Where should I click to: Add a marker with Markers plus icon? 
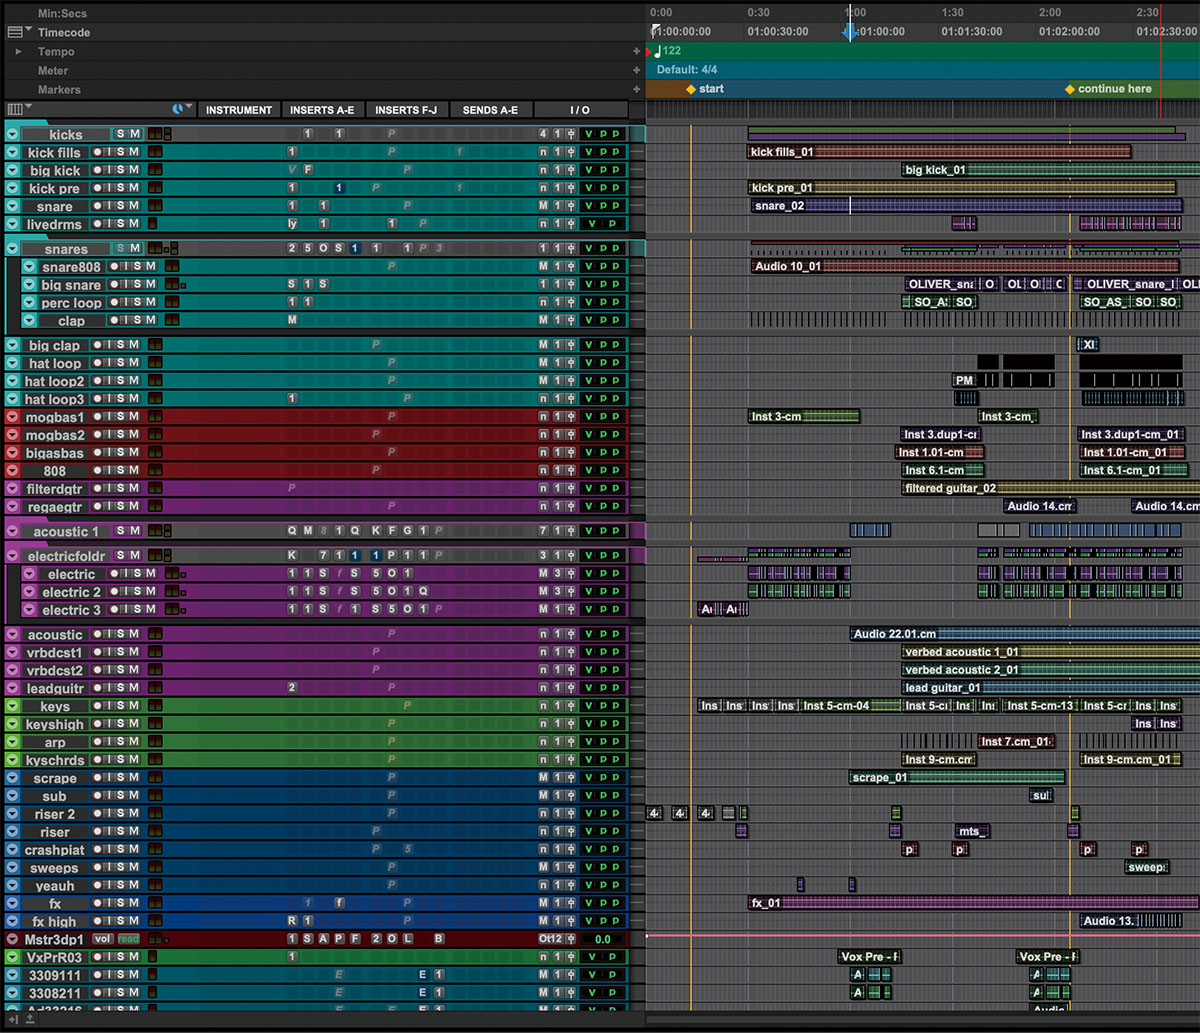pos(636,89)
